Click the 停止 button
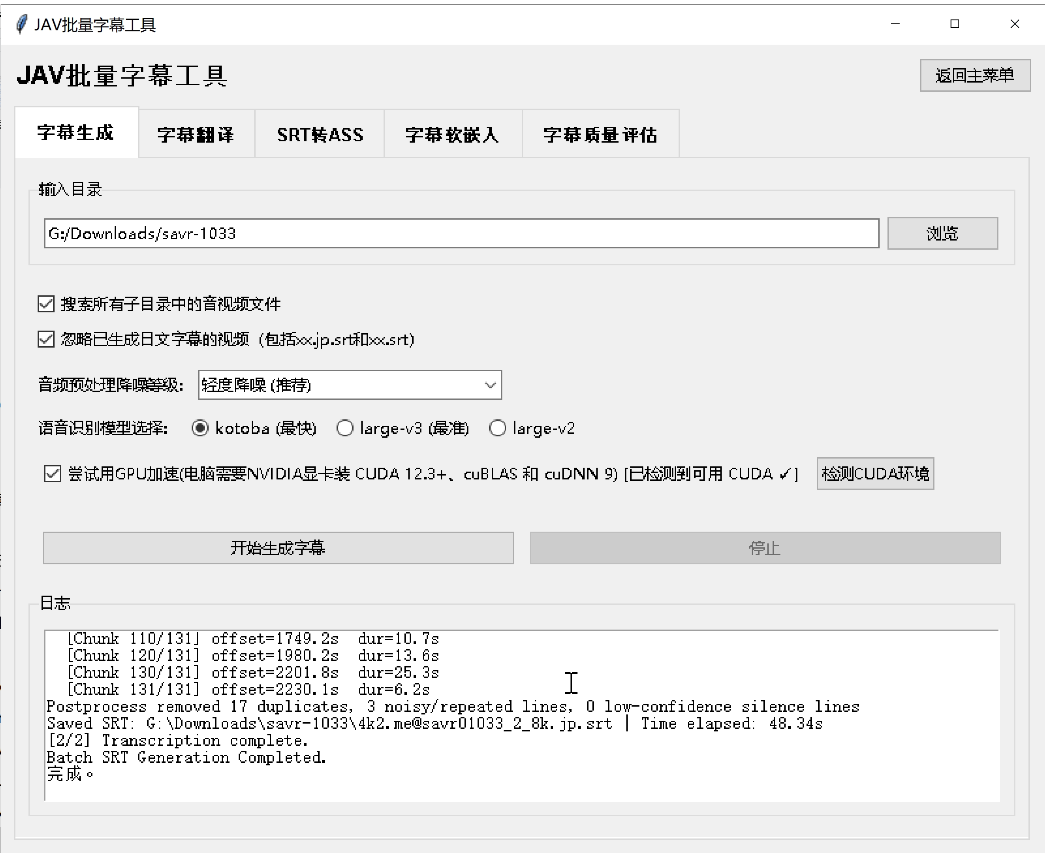 pyautogui.click(x=765, y=548)
